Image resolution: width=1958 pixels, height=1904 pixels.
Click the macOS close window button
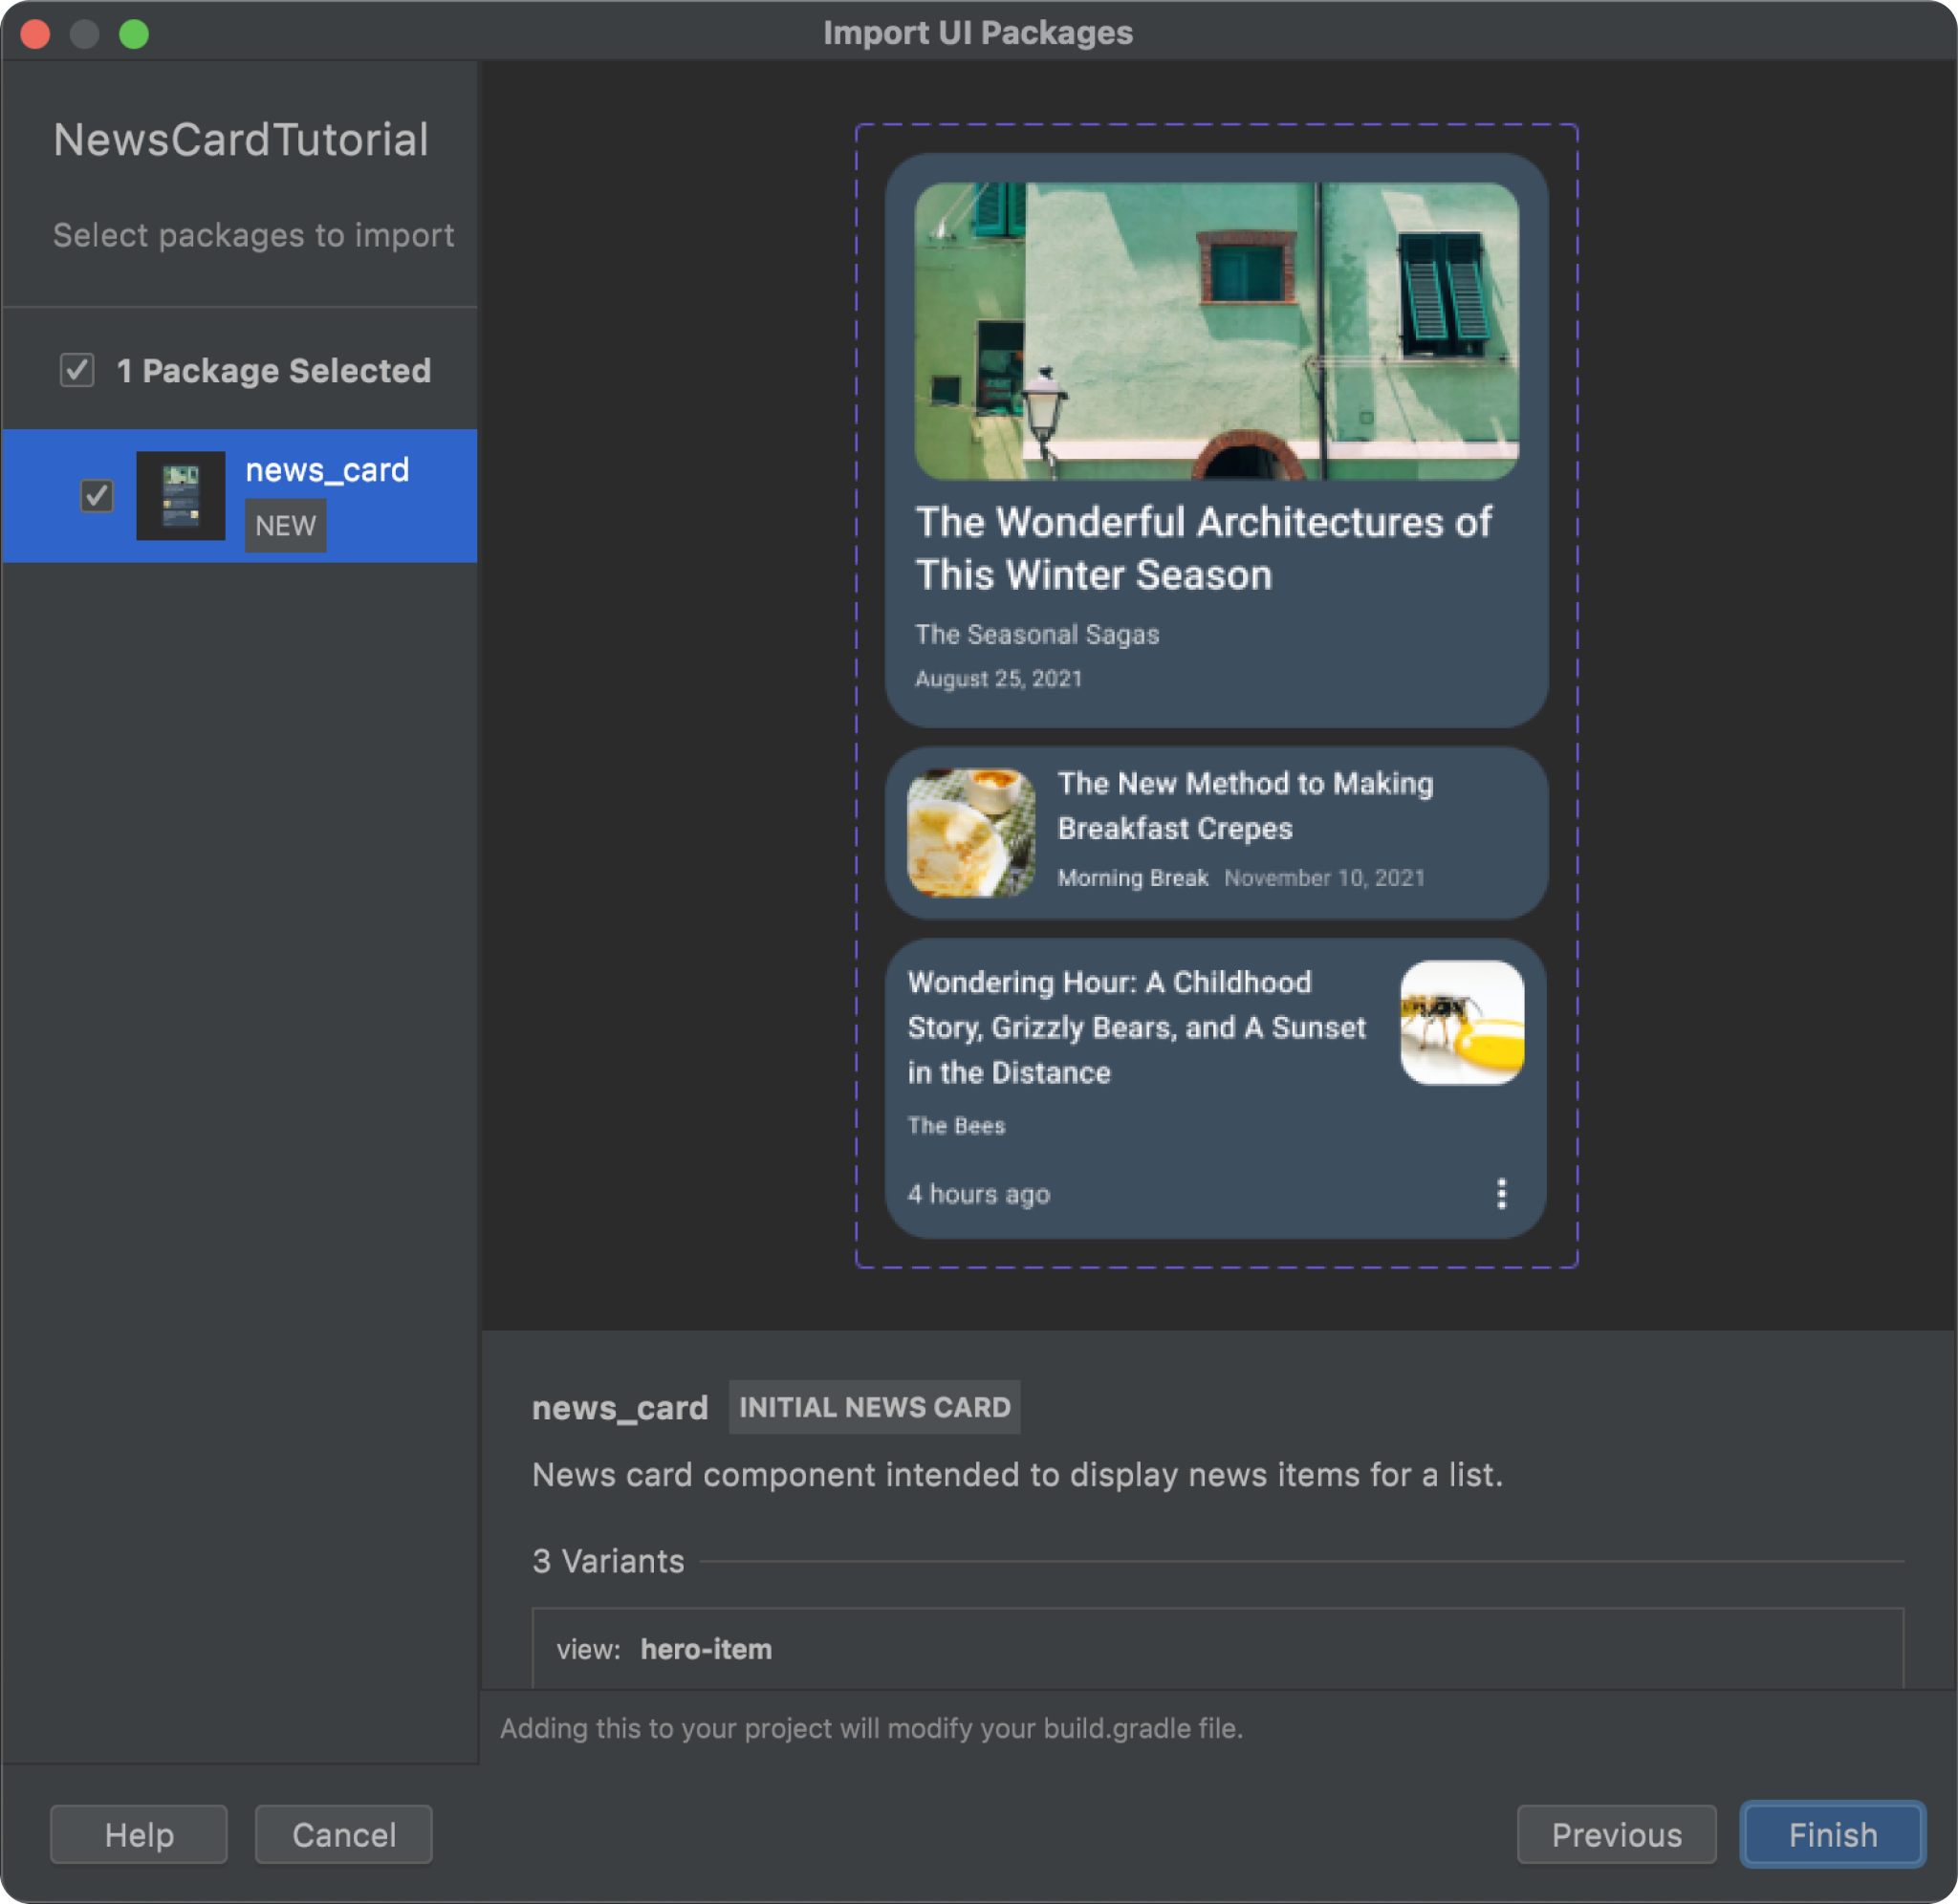(35, 32)
